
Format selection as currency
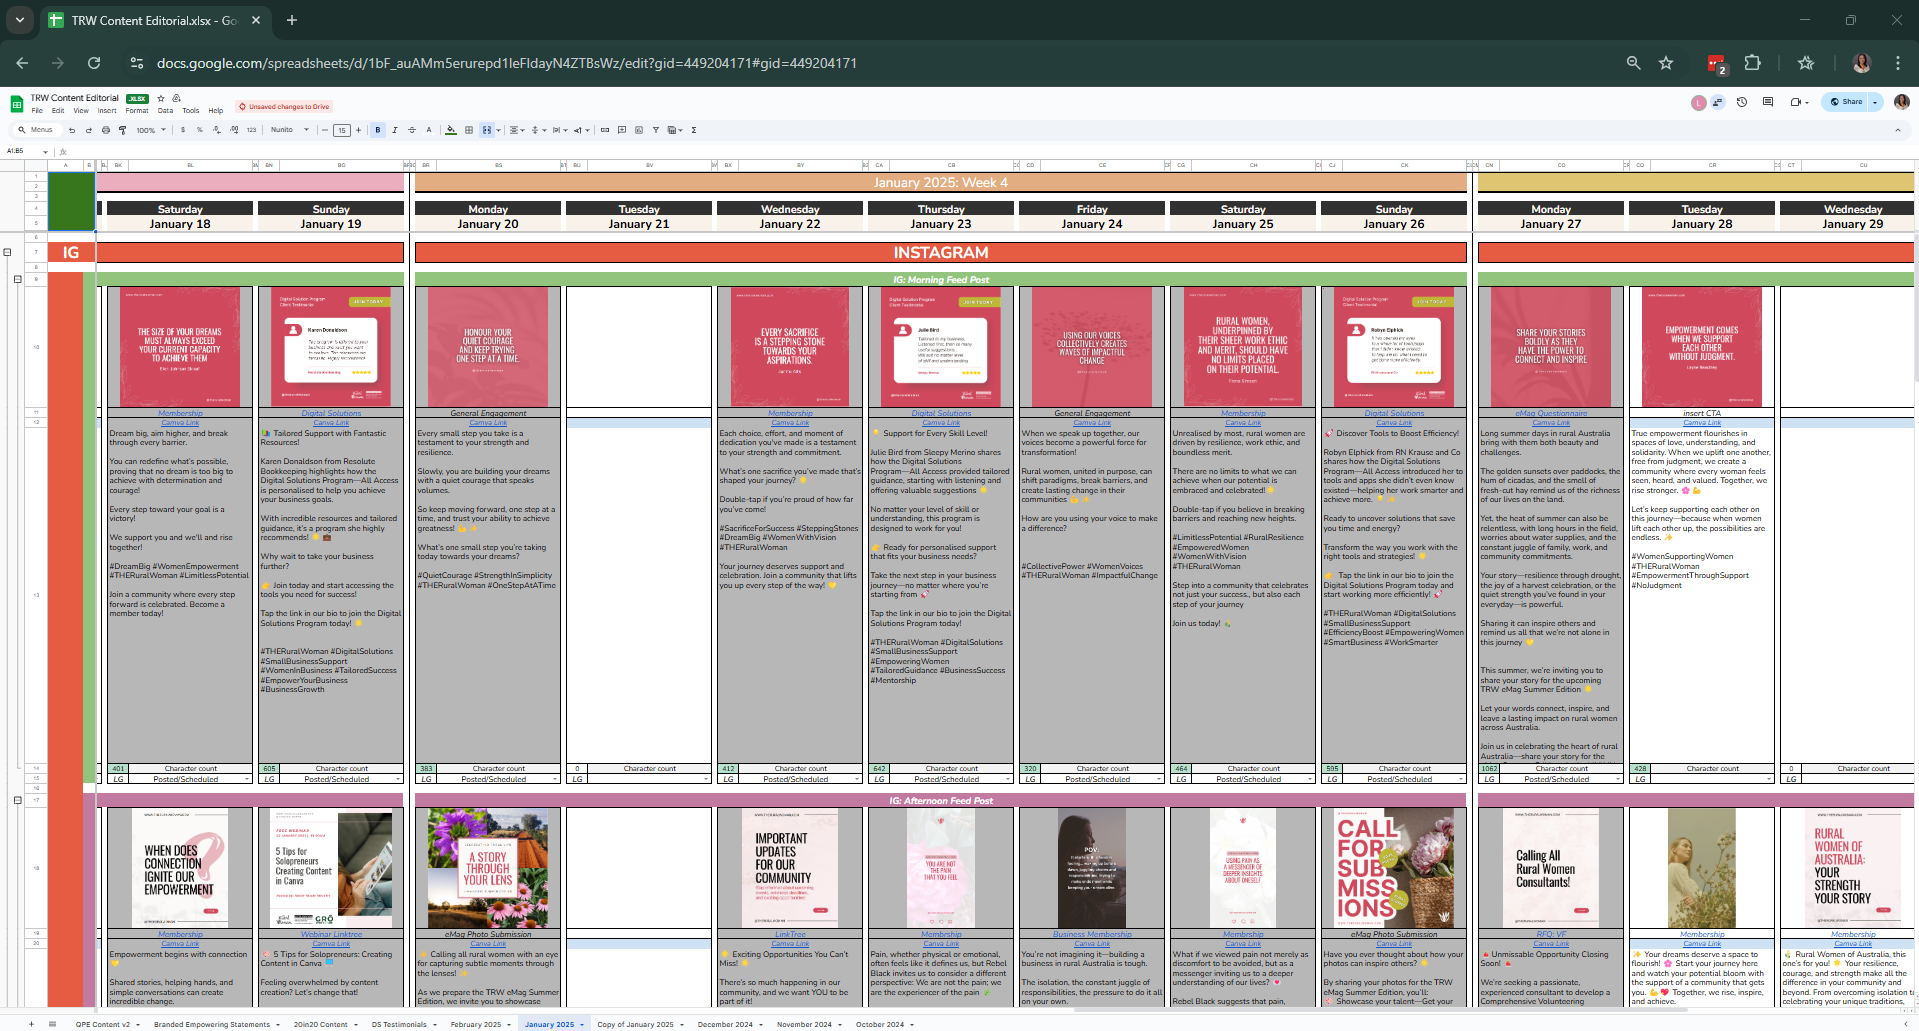click(183, 130)
